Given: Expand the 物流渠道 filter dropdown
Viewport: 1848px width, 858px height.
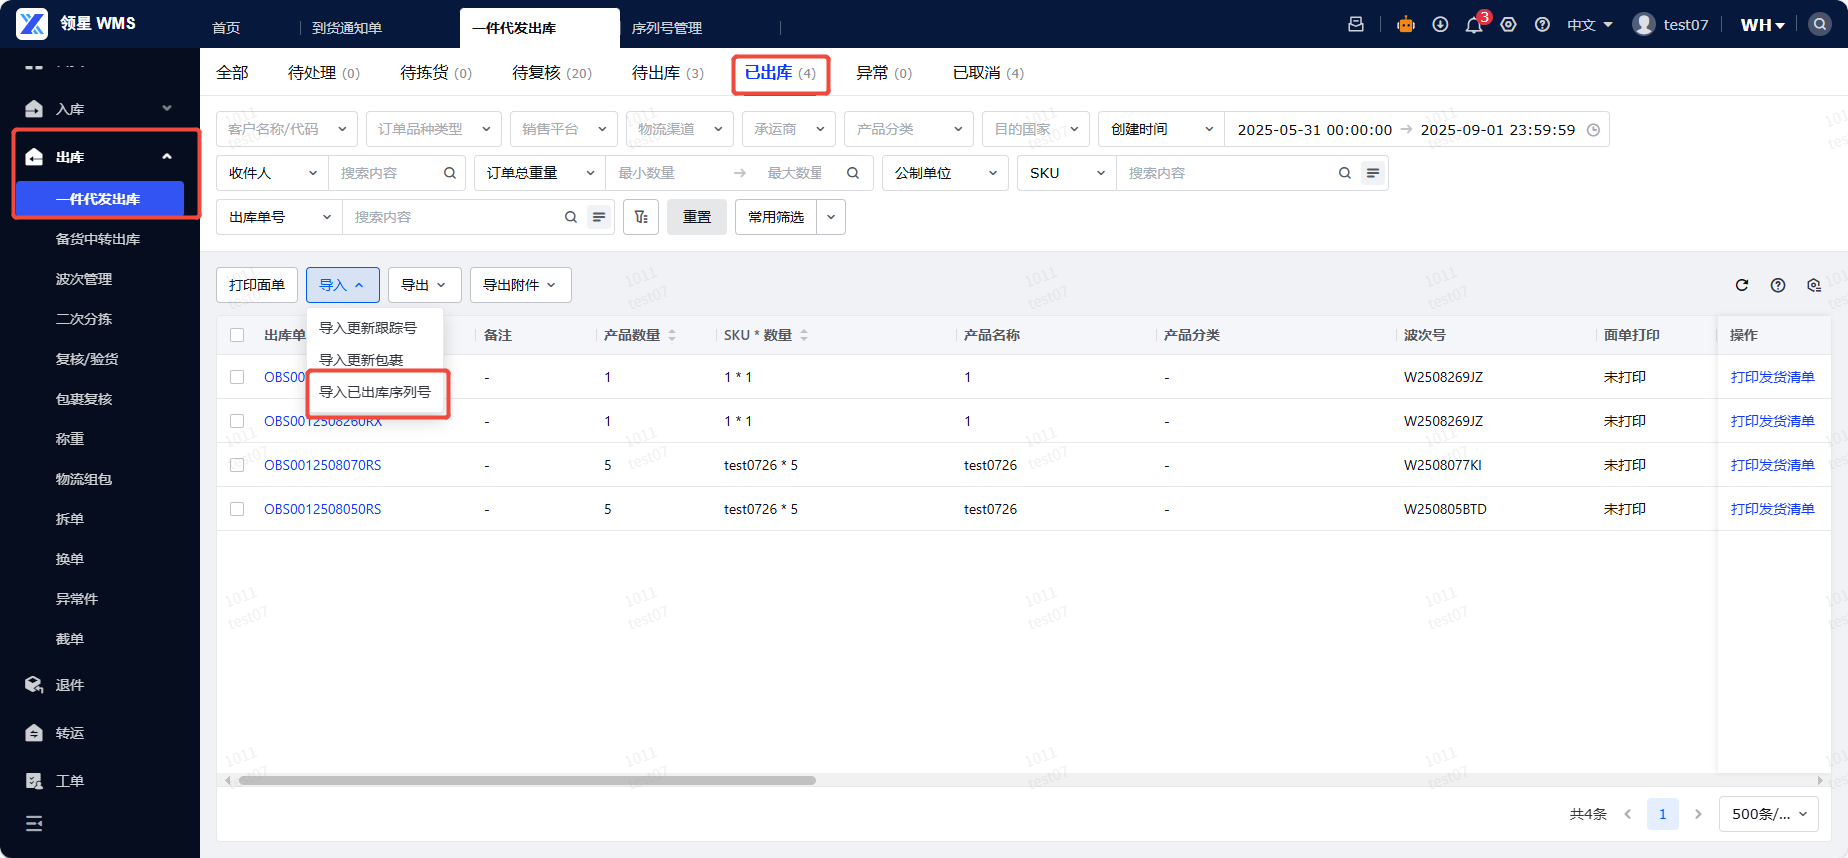Looking at the screenshot, I should point(680,129).
